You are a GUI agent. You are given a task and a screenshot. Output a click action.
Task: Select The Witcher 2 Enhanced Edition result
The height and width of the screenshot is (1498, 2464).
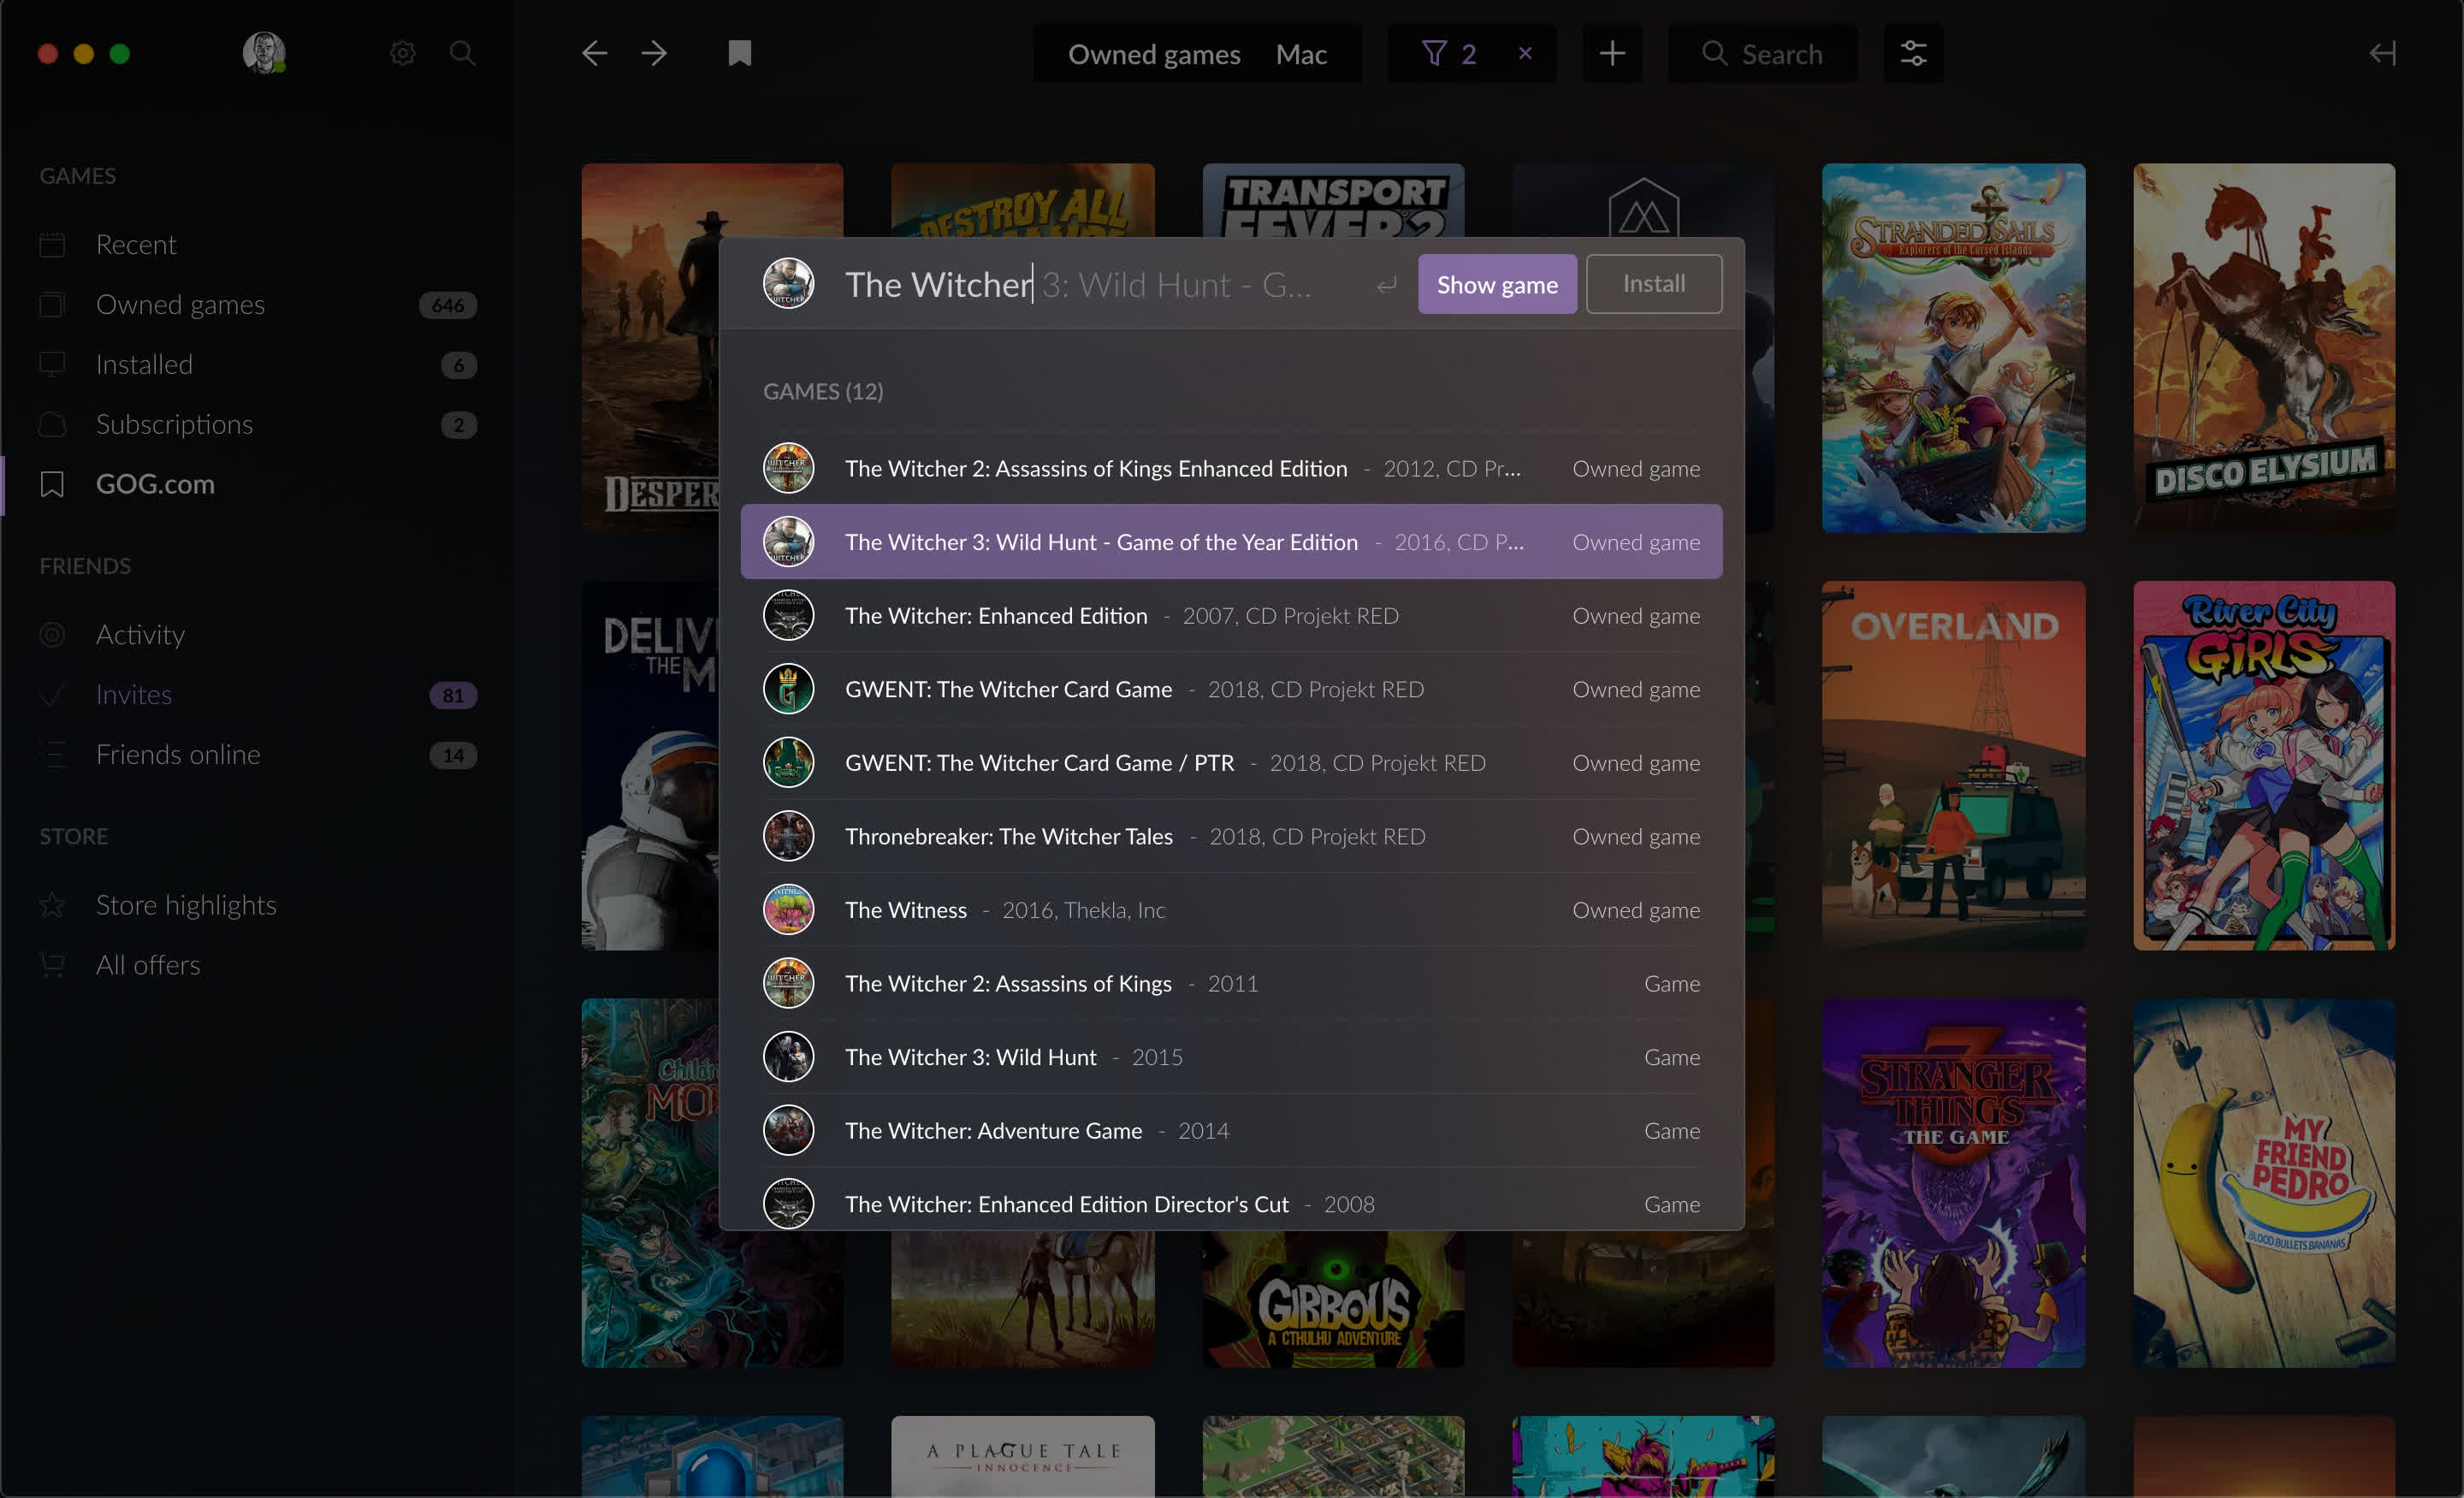tap(1096, 468)
